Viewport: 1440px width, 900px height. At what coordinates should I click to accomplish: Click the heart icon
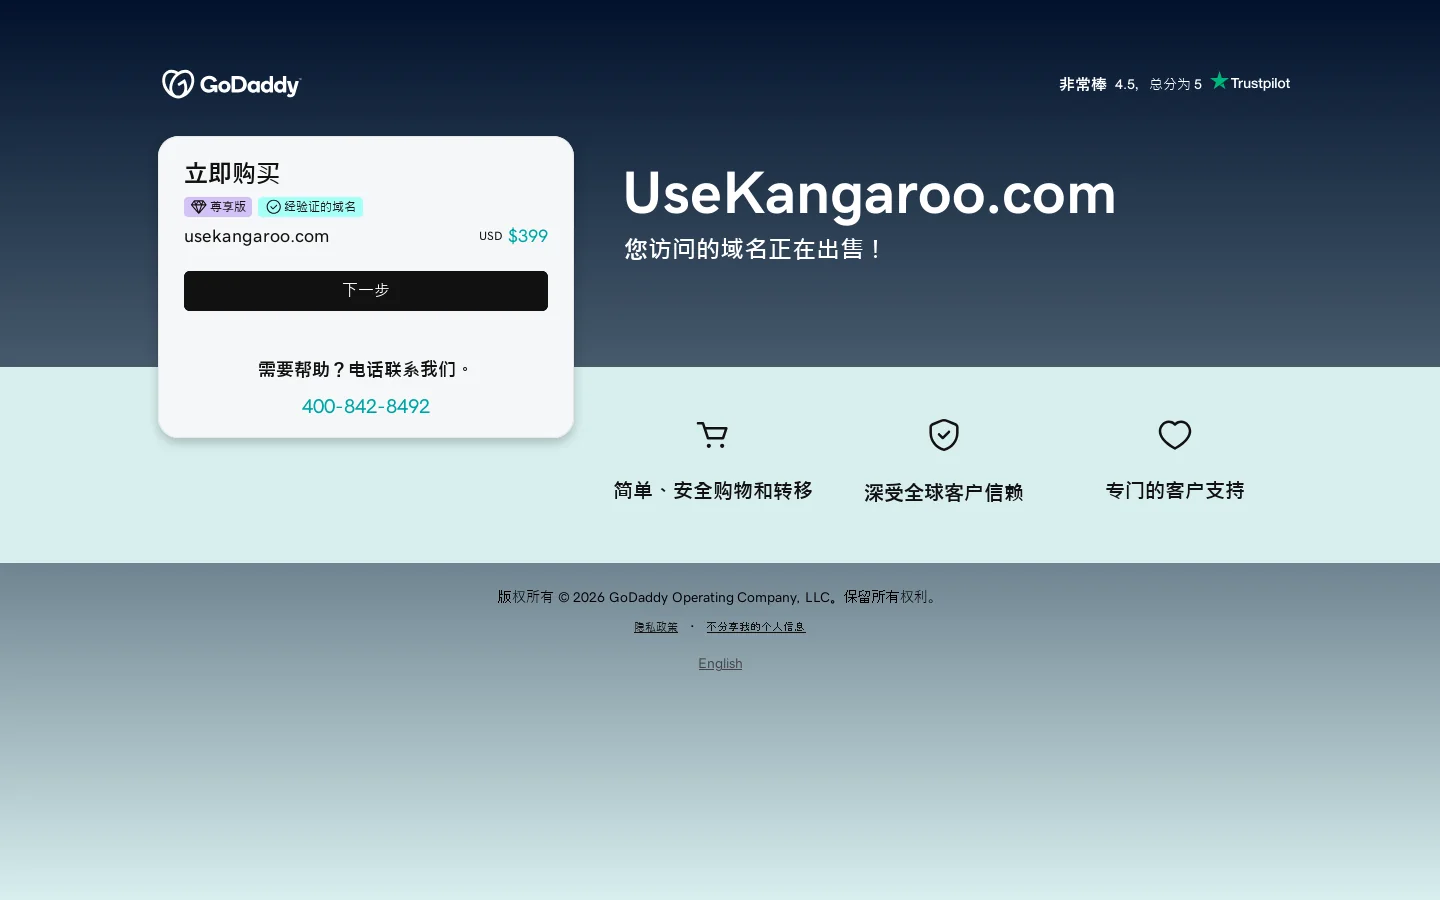[x=1175, y=435]
